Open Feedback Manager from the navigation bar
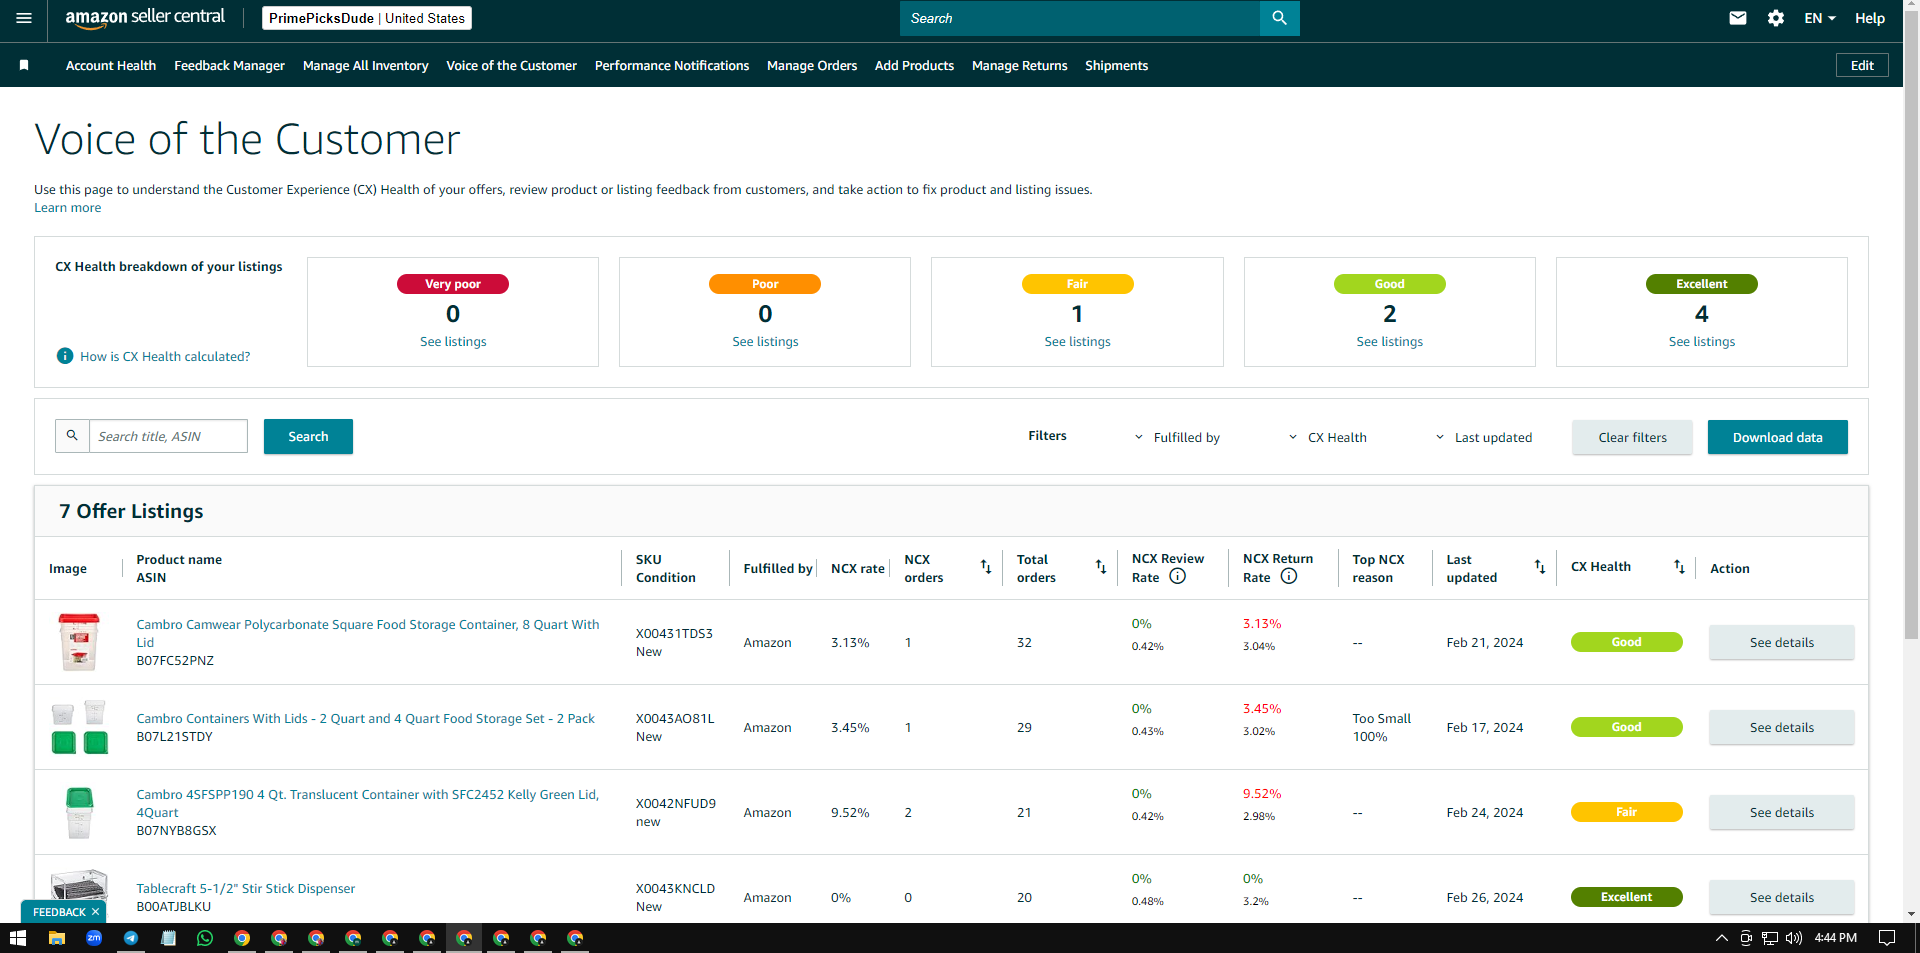Viewport: 1920px width, 953px height. click(229, 65)
